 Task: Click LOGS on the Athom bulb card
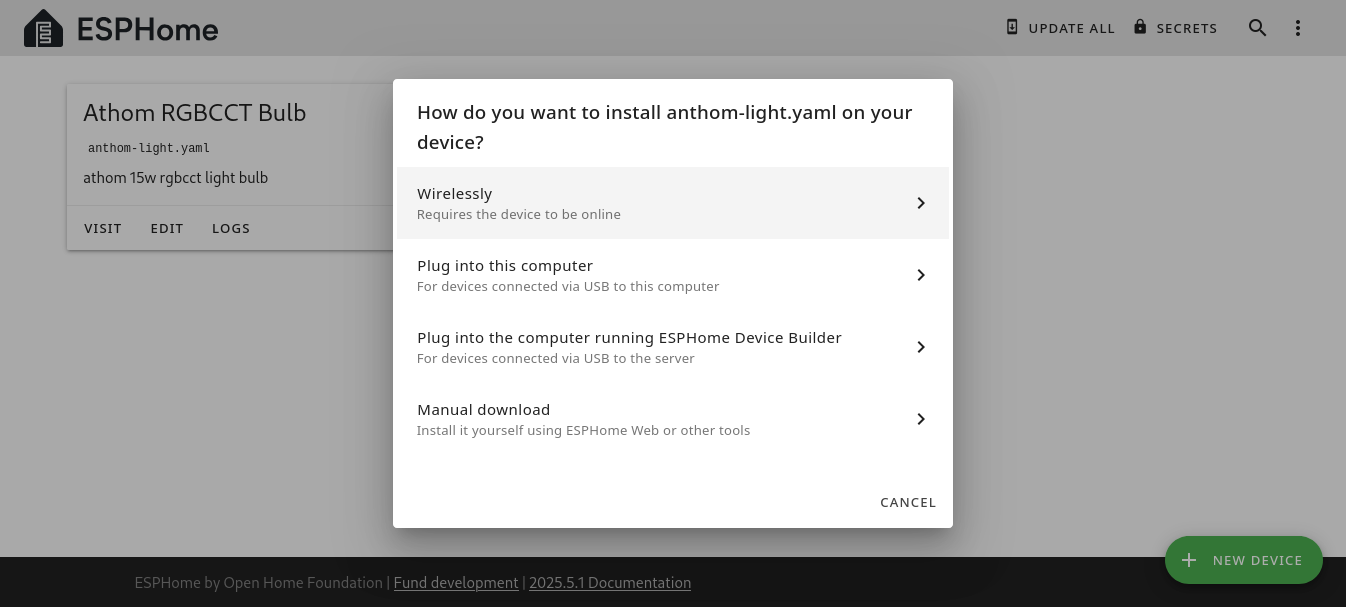point(231,228)
